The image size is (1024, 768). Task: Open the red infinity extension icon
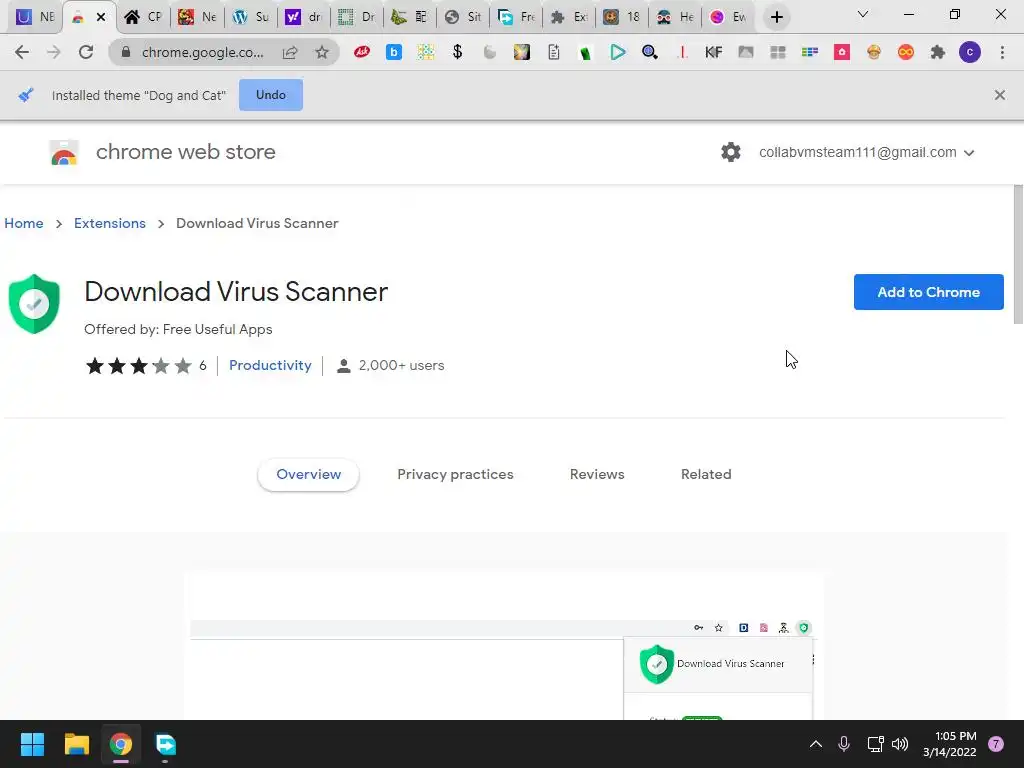click(905, 52)
